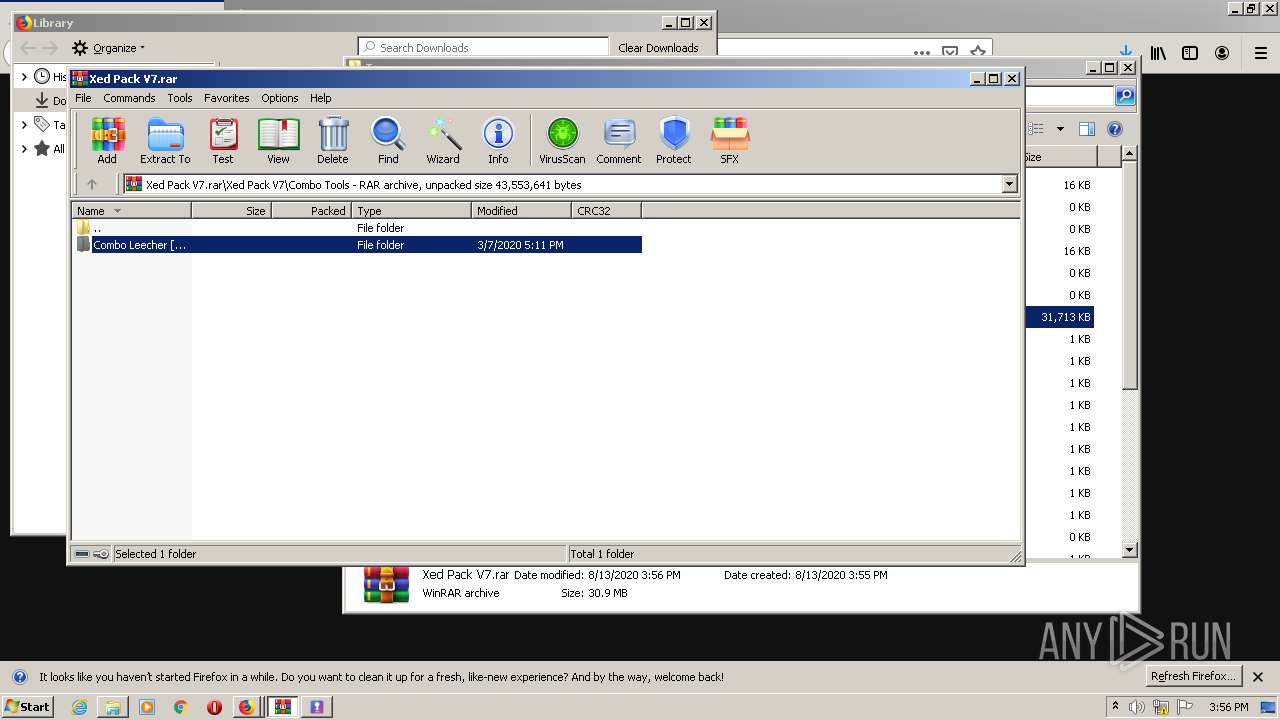This screenshot has width=1280, height=720.
Task: Click the Comment toolbar icon
Action: [619, 141]
